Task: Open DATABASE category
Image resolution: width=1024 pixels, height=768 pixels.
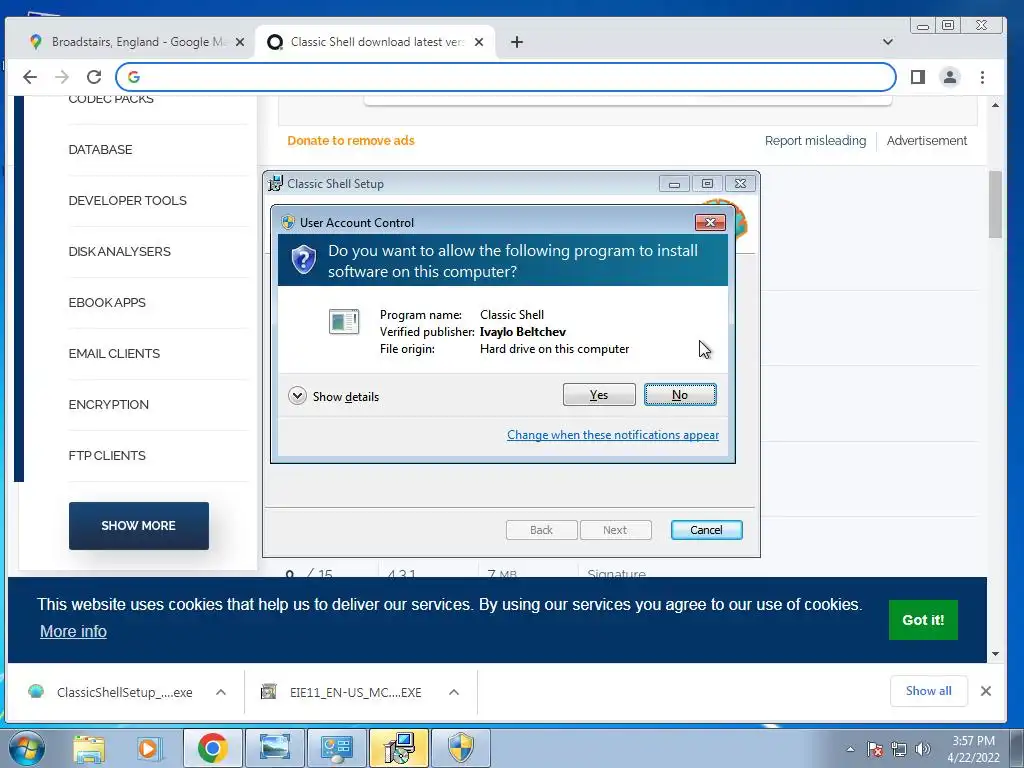Action: (x=101, y=150)
